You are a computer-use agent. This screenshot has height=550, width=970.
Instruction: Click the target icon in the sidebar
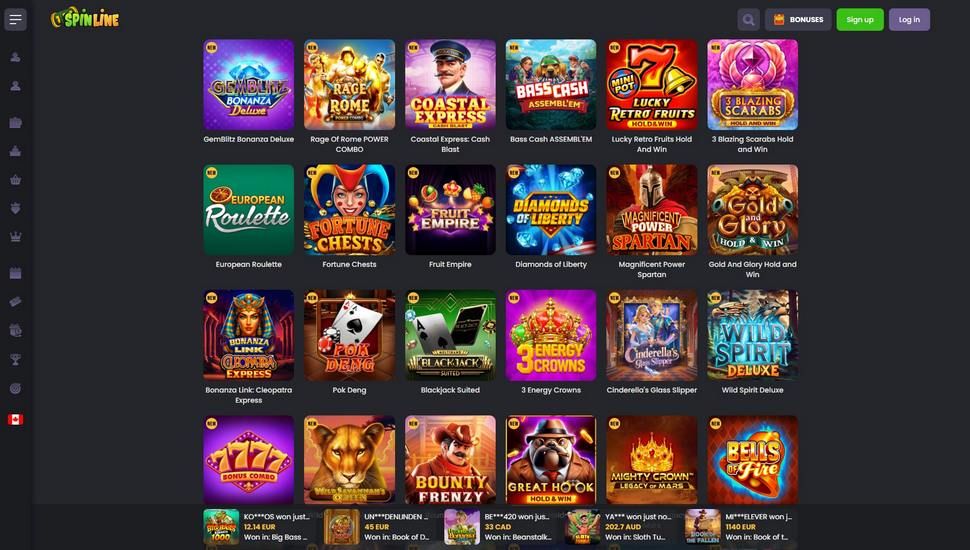[15, 389]
